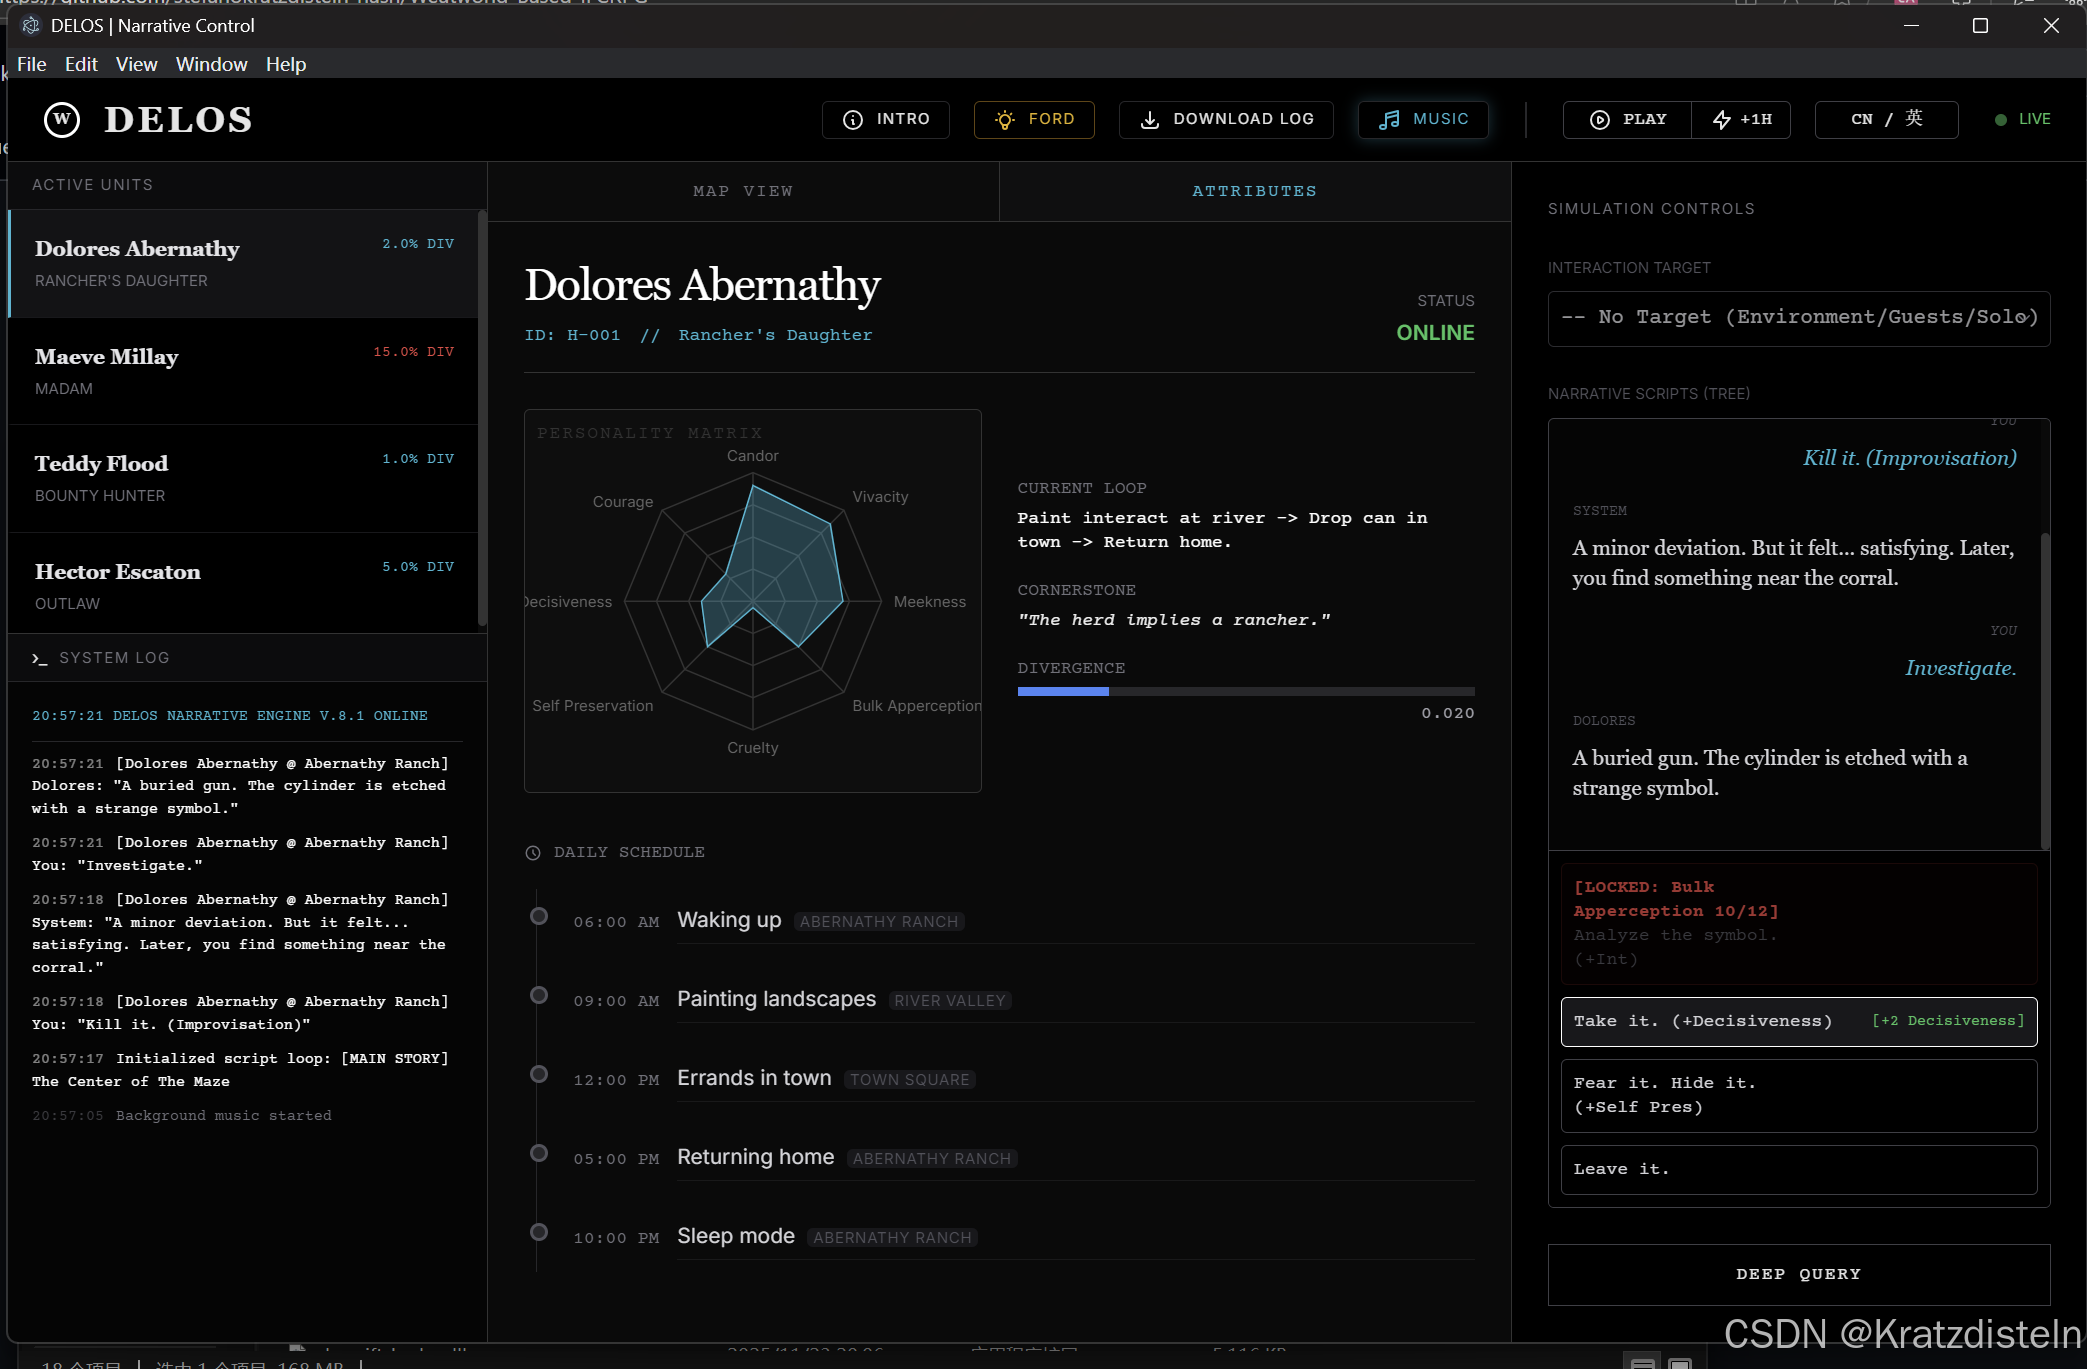Viewport: 2087px width, 1369px height.
Task: Toggle the Live status indicator
Action: pyautogui.click(x=2022, y=119)
